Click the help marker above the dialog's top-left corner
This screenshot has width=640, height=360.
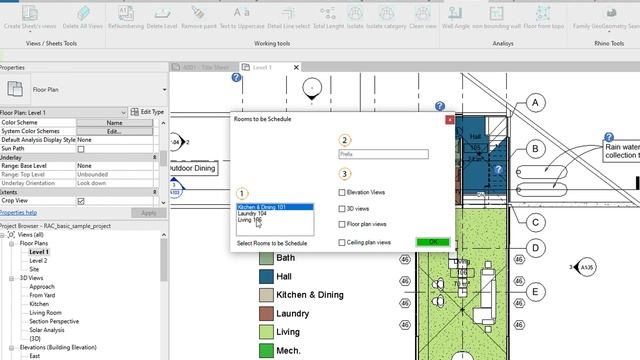pos(236,77)
